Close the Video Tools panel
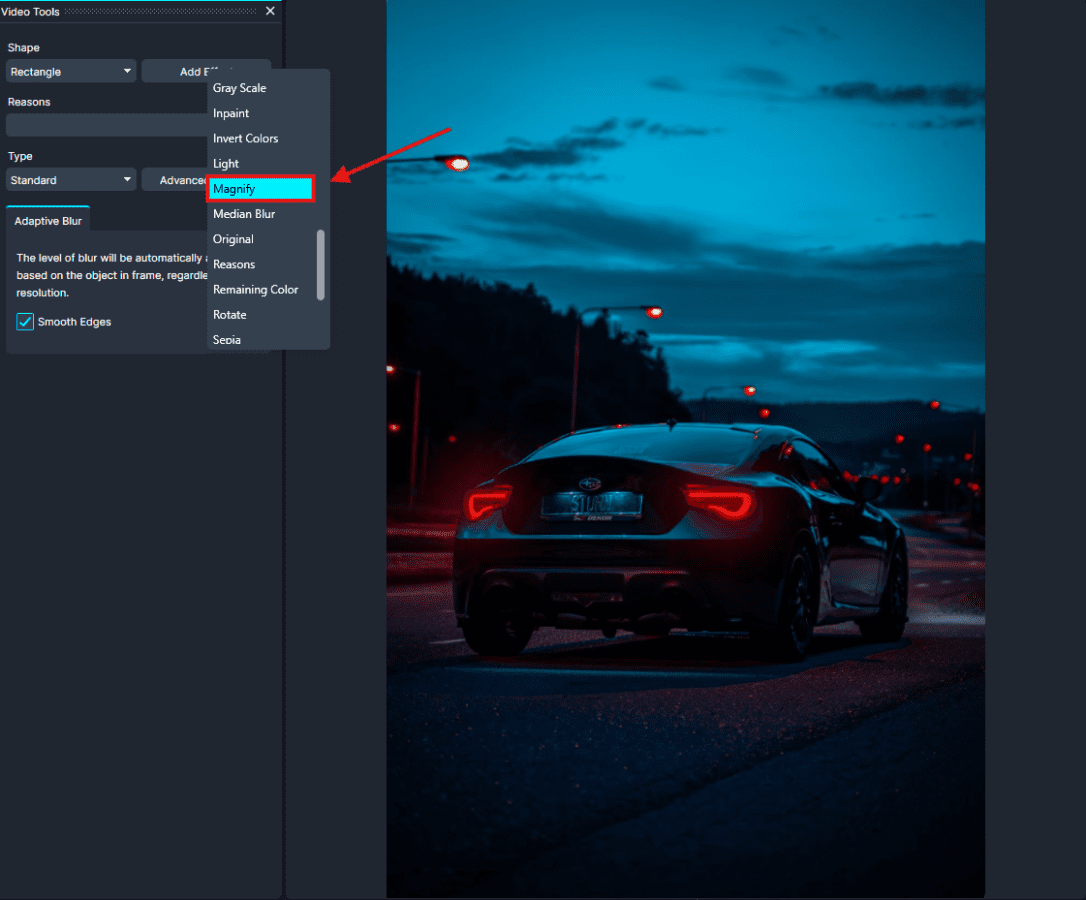Screen dimensions: 1086x900 click(x=270, y=11)
